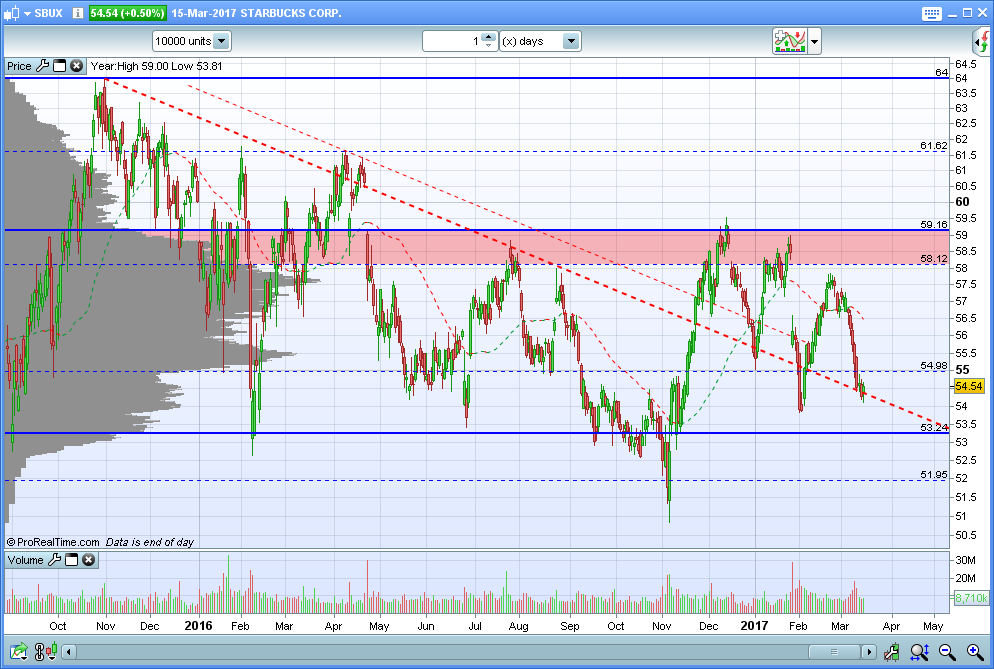Image resolution: width=994 pixels, height=669 pixels.
Task: Click the yellow 54.54 current price tag
Action: 968,386
